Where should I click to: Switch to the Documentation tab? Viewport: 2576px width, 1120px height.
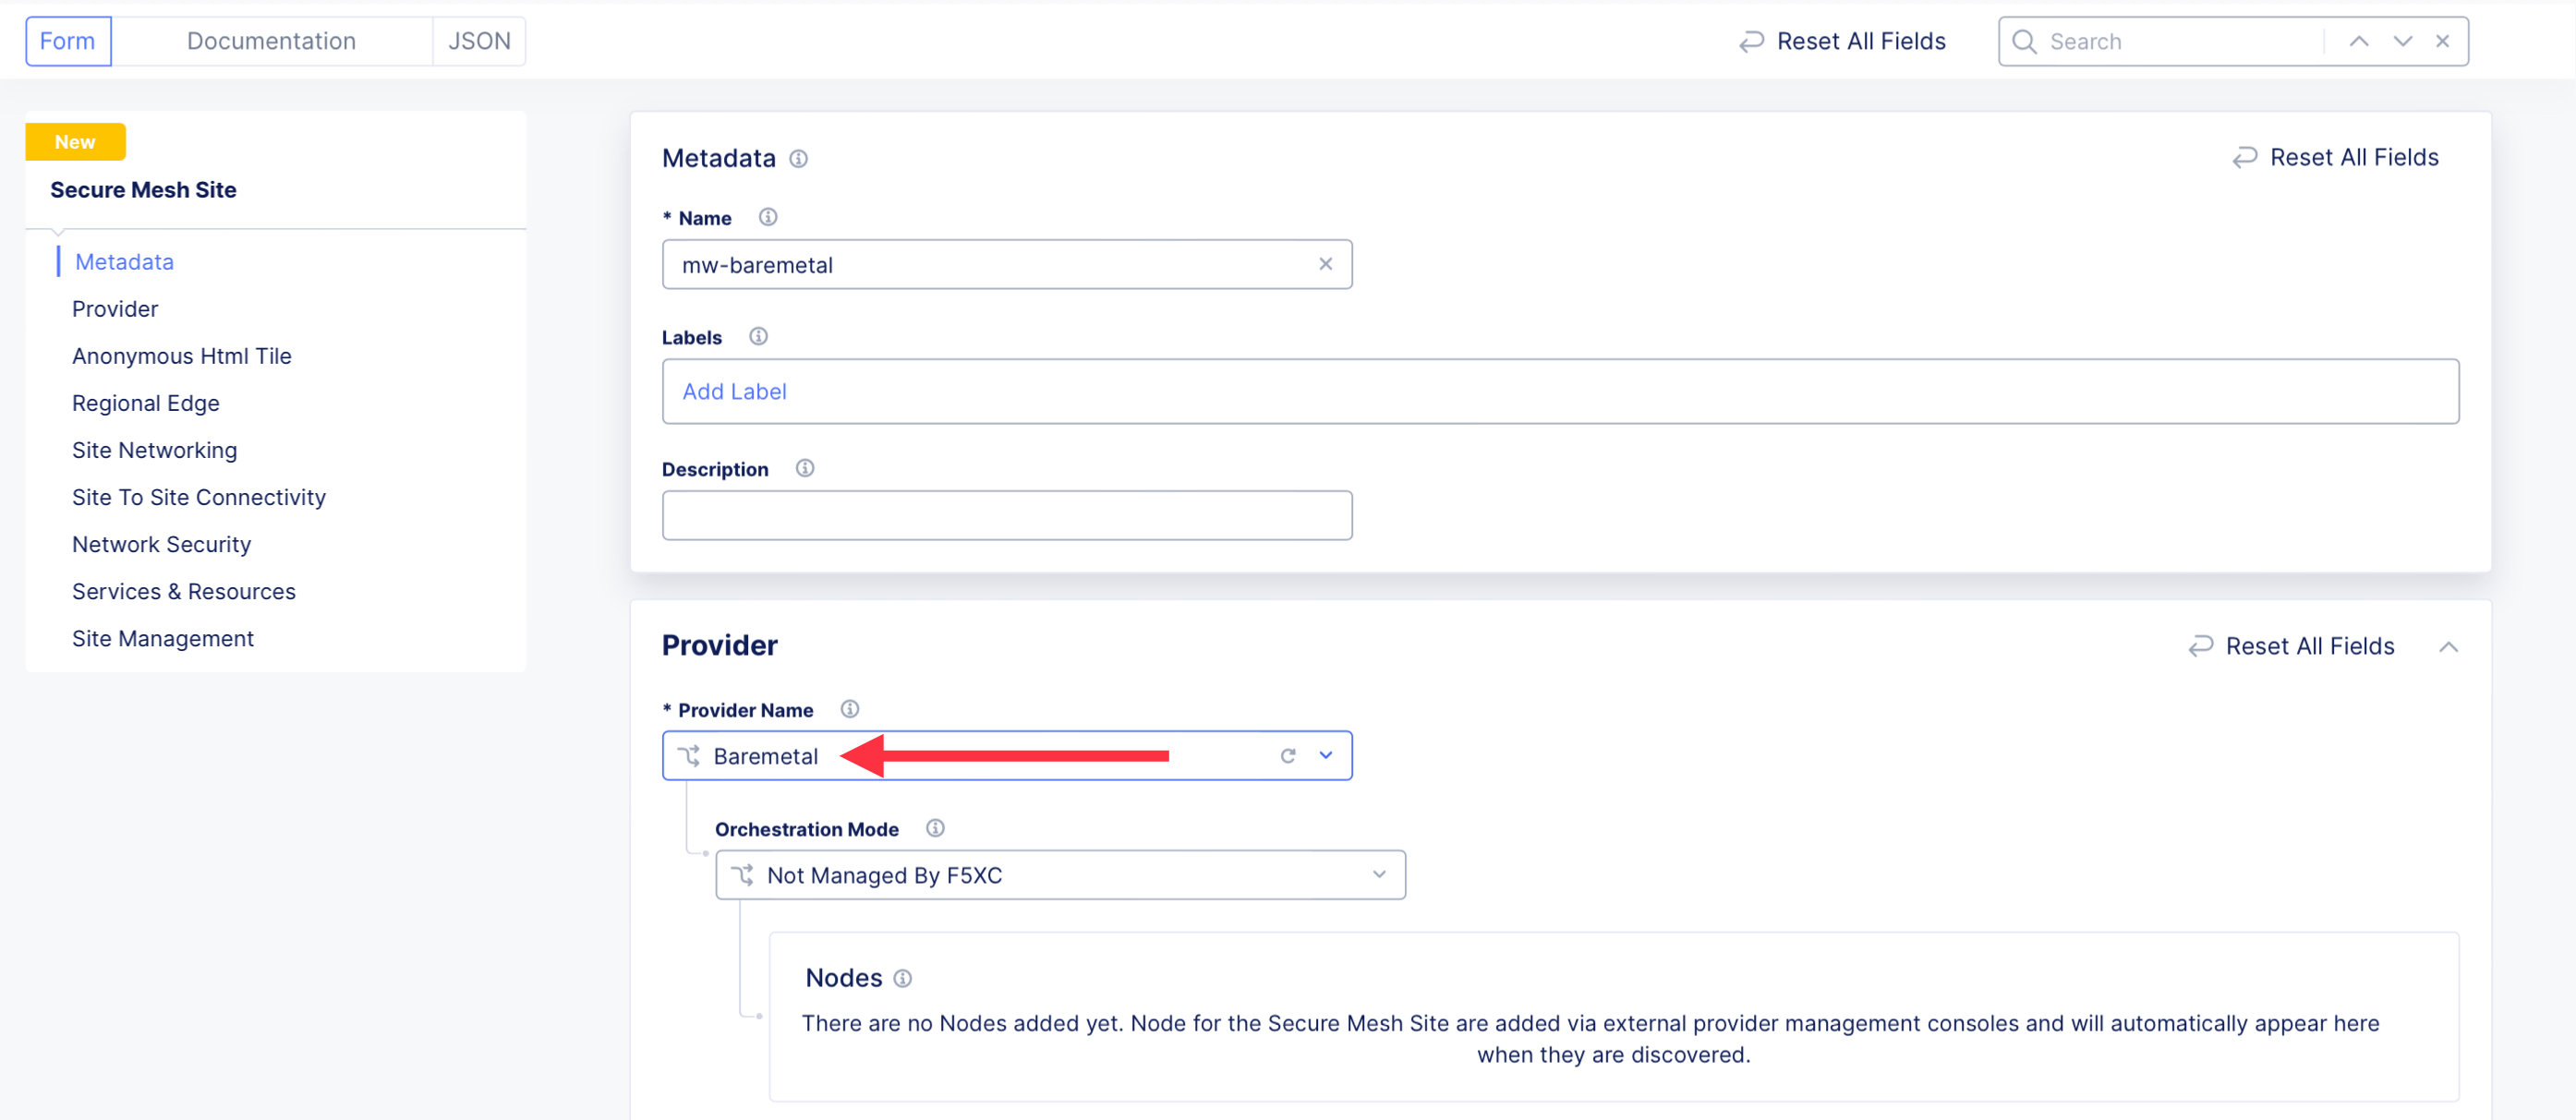(271, 41)
